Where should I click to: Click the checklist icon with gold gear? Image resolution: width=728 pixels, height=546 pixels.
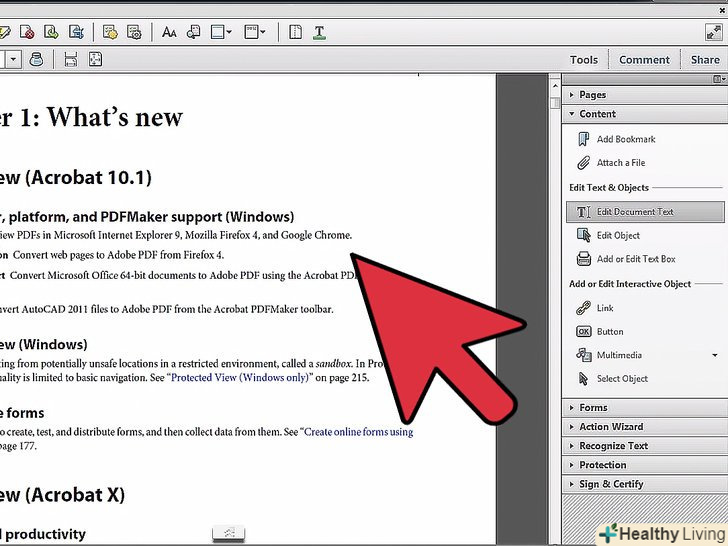coord(110,32)
